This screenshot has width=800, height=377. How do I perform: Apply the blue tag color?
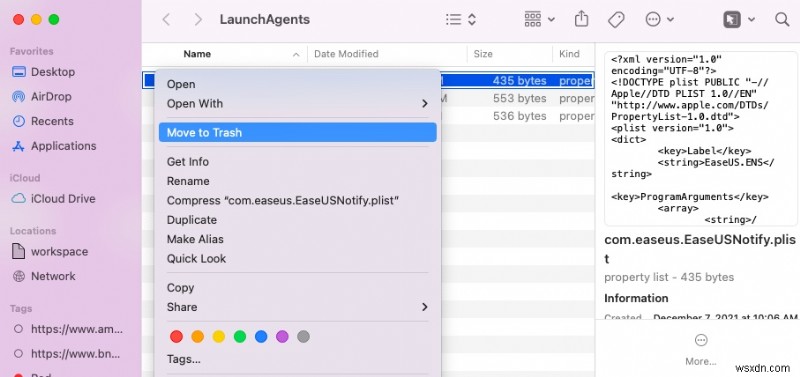point(261,337)
